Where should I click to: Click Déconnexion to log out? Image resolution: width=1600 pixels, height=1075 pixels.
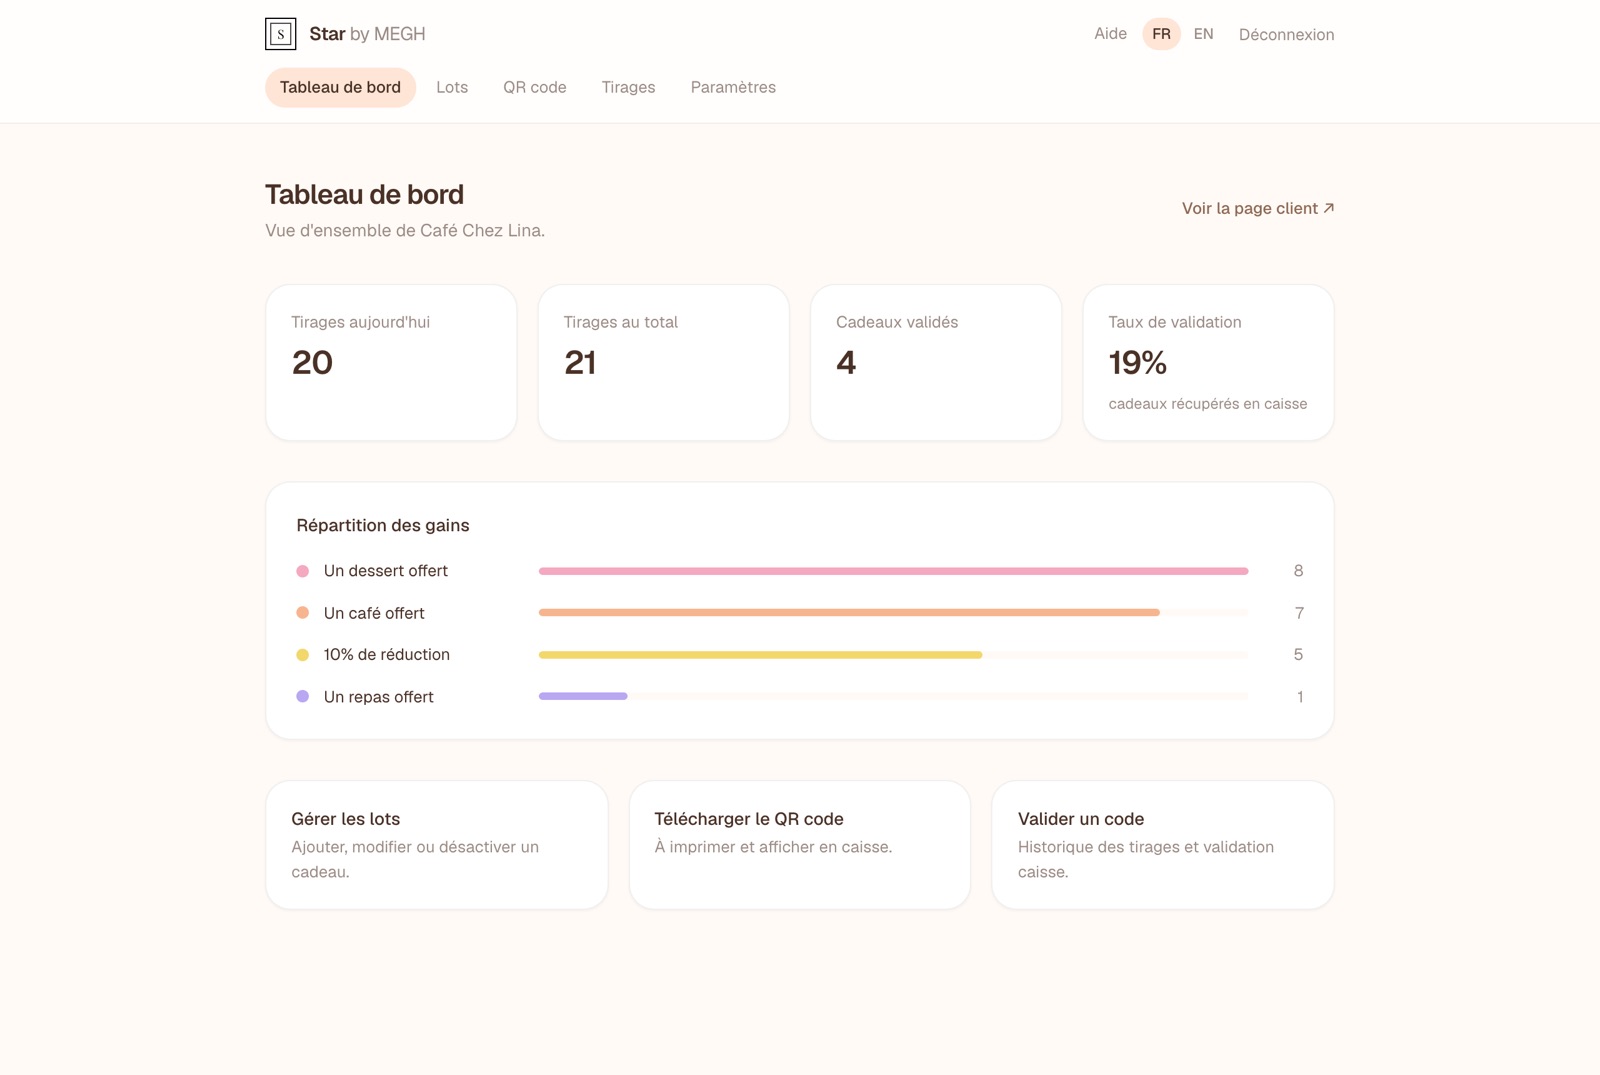[1286, 35]
